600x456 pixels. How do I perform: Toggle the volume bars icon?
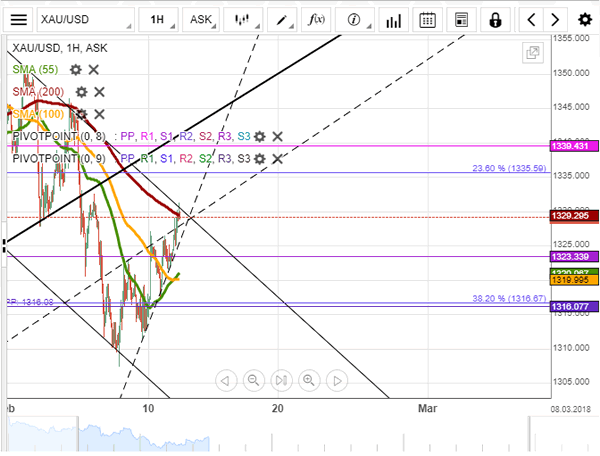point(394,20)
